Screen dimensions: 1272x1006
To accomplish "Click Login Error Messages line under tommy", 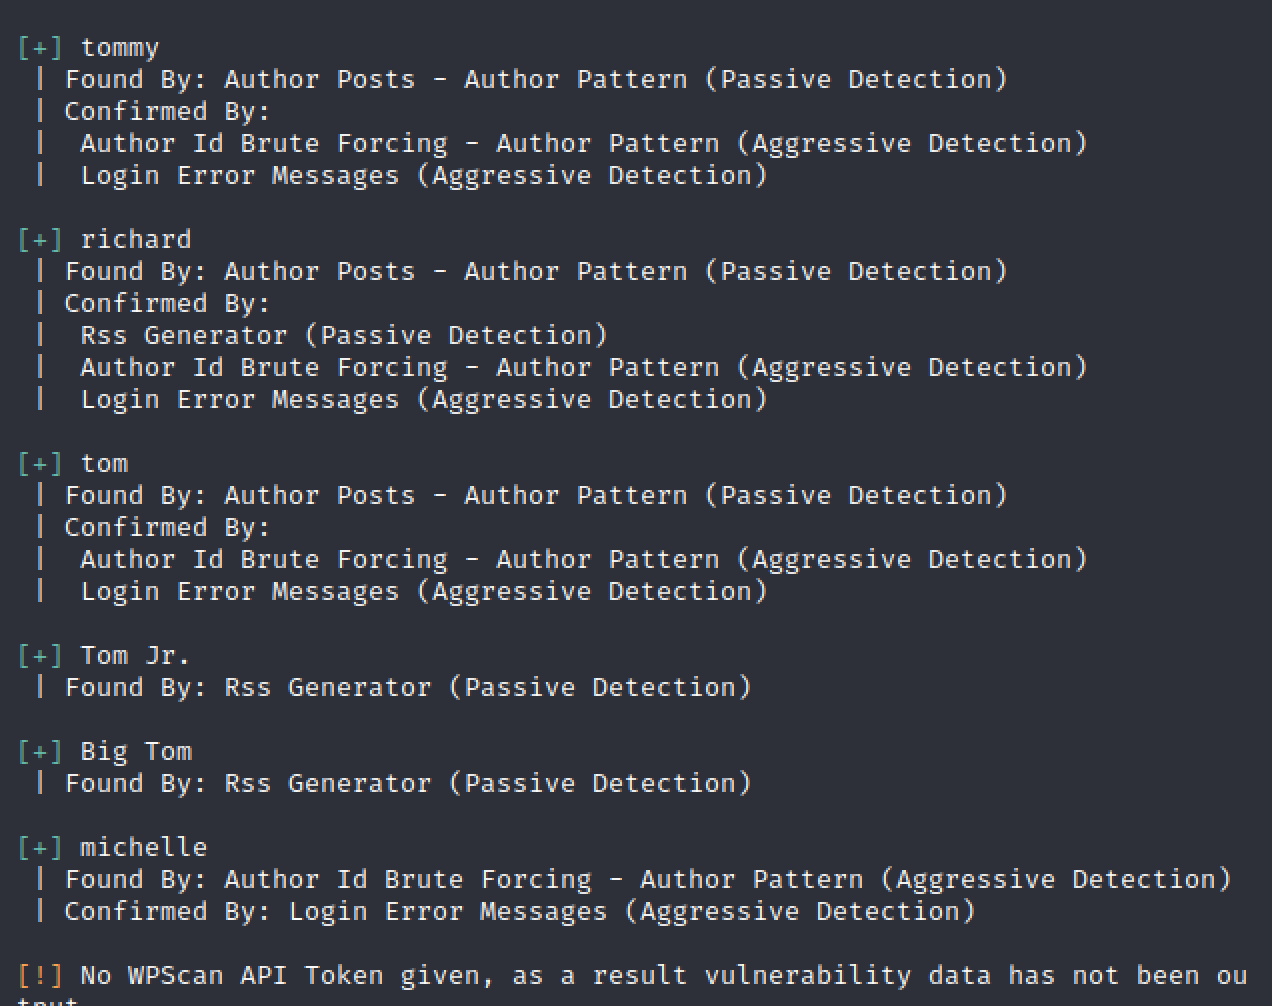I will [423, 176].
